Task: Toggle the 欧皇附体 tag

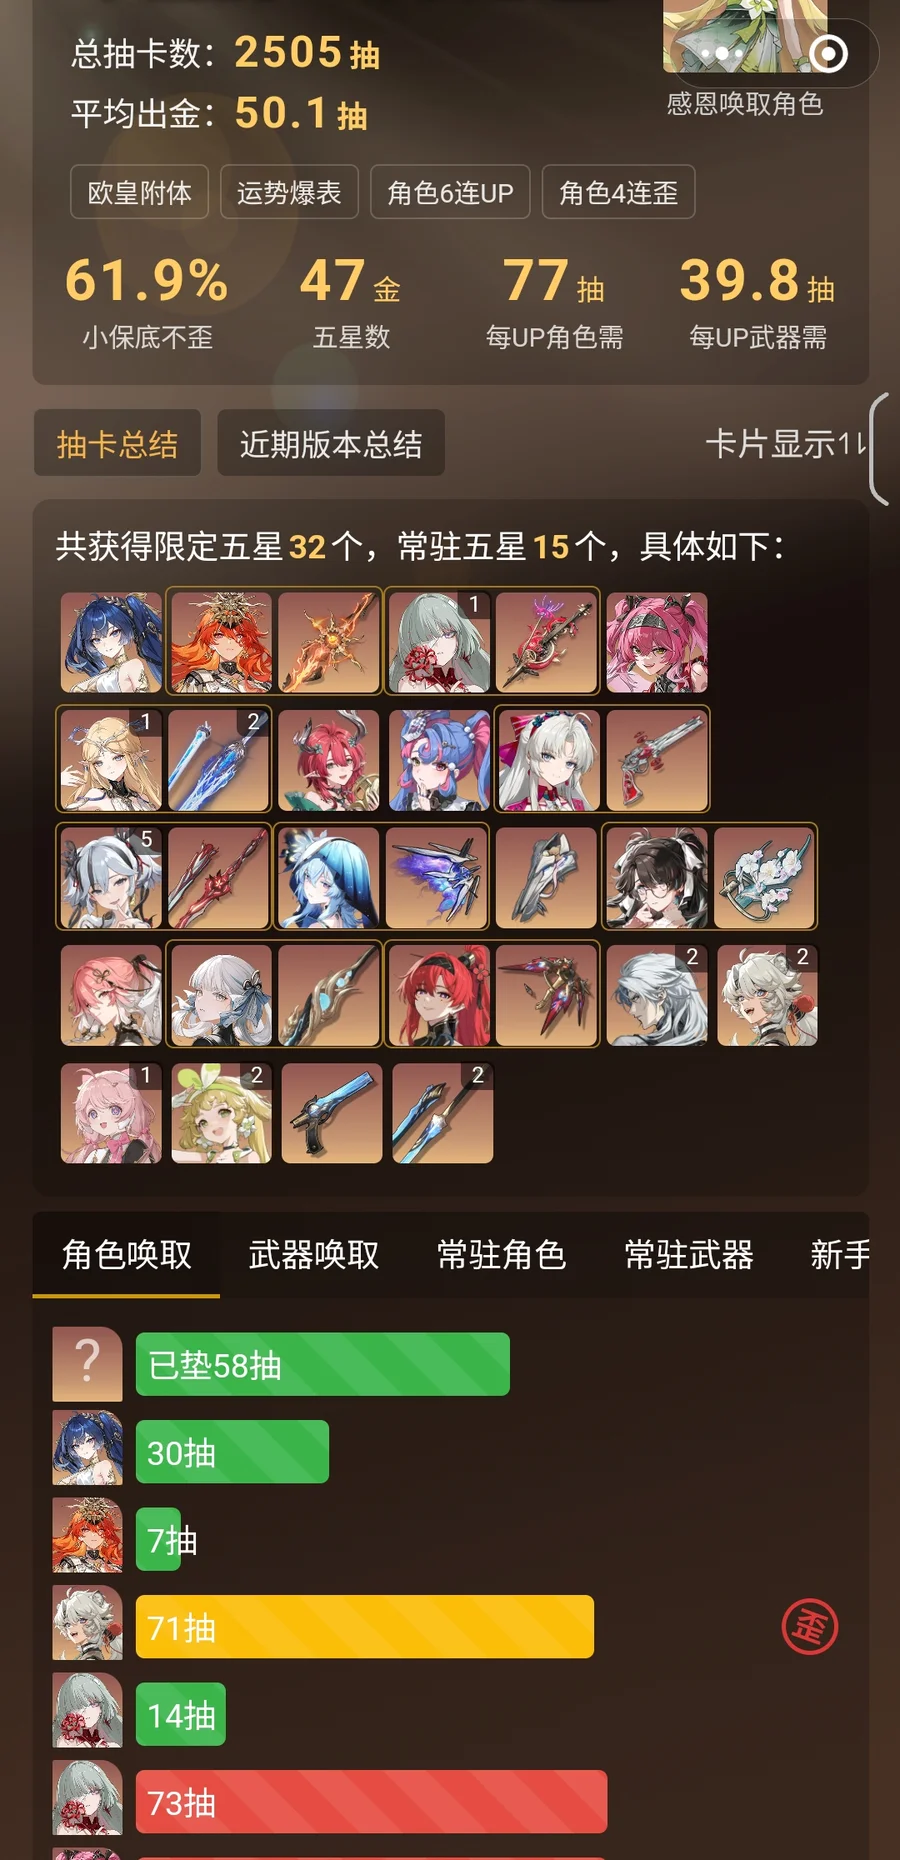Action: tap(139, 192)
